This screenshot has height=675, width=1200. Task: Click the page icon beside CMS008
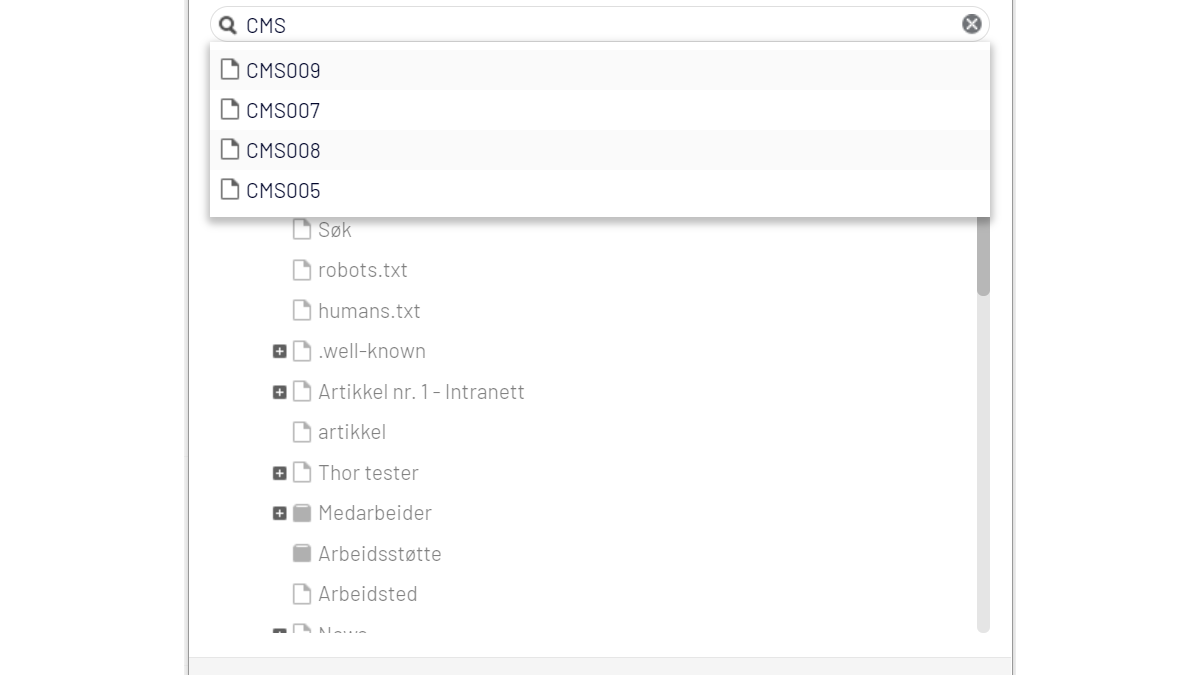(230, 150)
